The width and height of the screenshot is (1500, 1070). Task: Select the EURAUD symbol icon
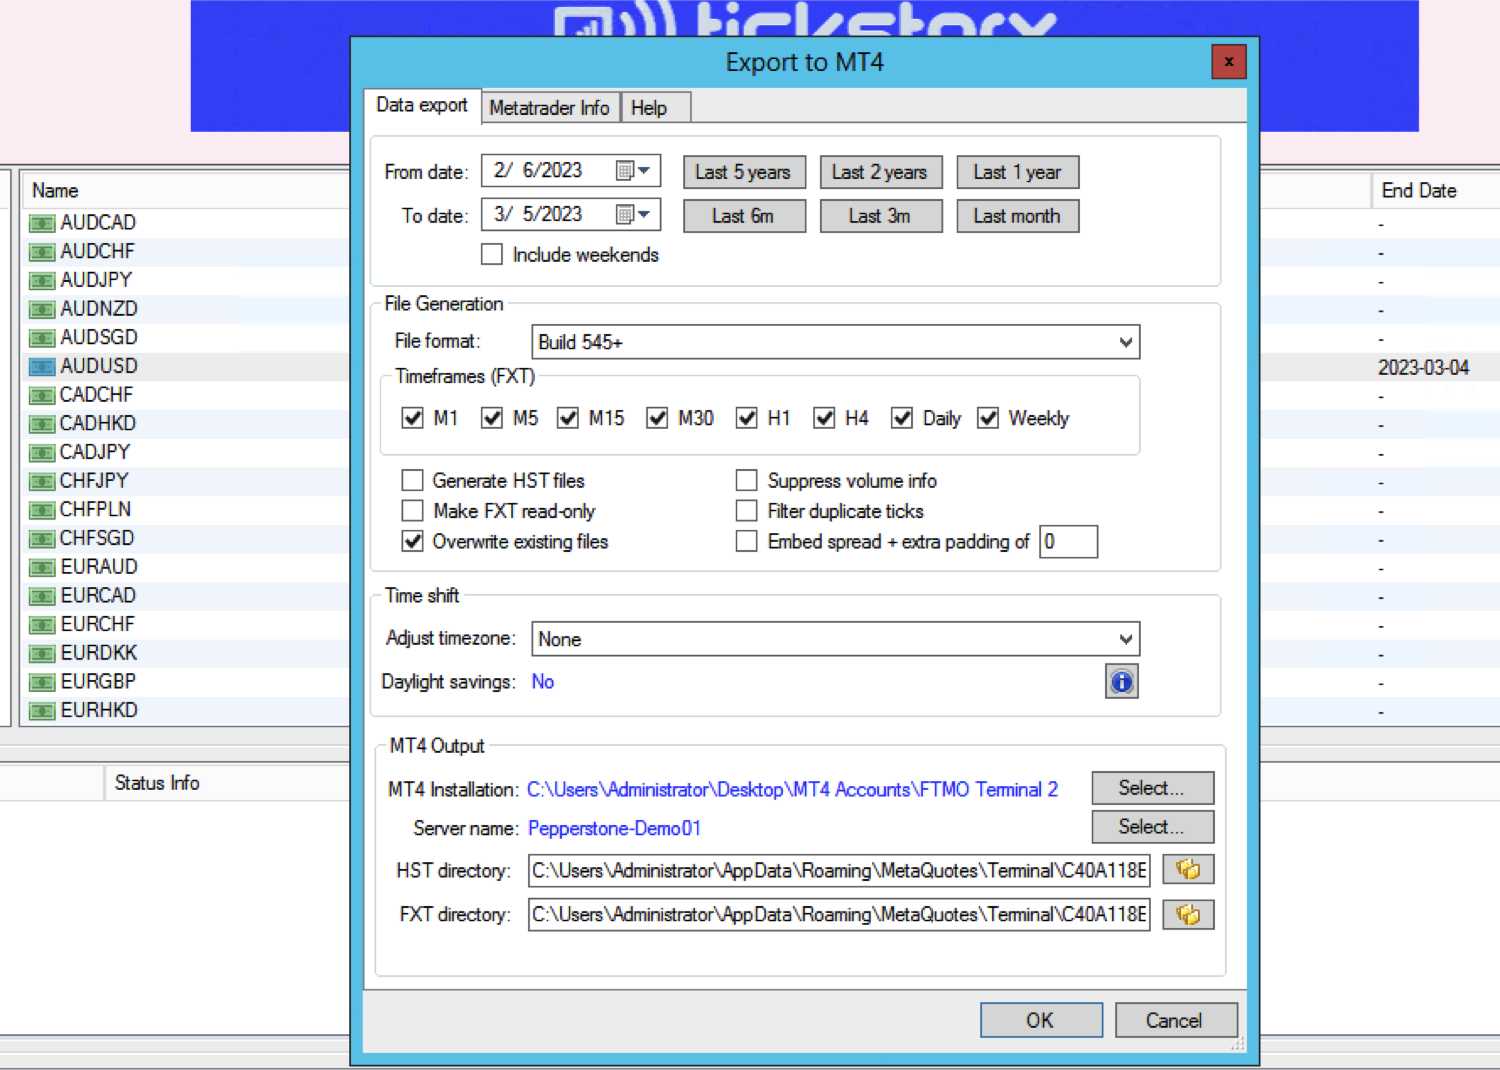[x=42, y=567]
